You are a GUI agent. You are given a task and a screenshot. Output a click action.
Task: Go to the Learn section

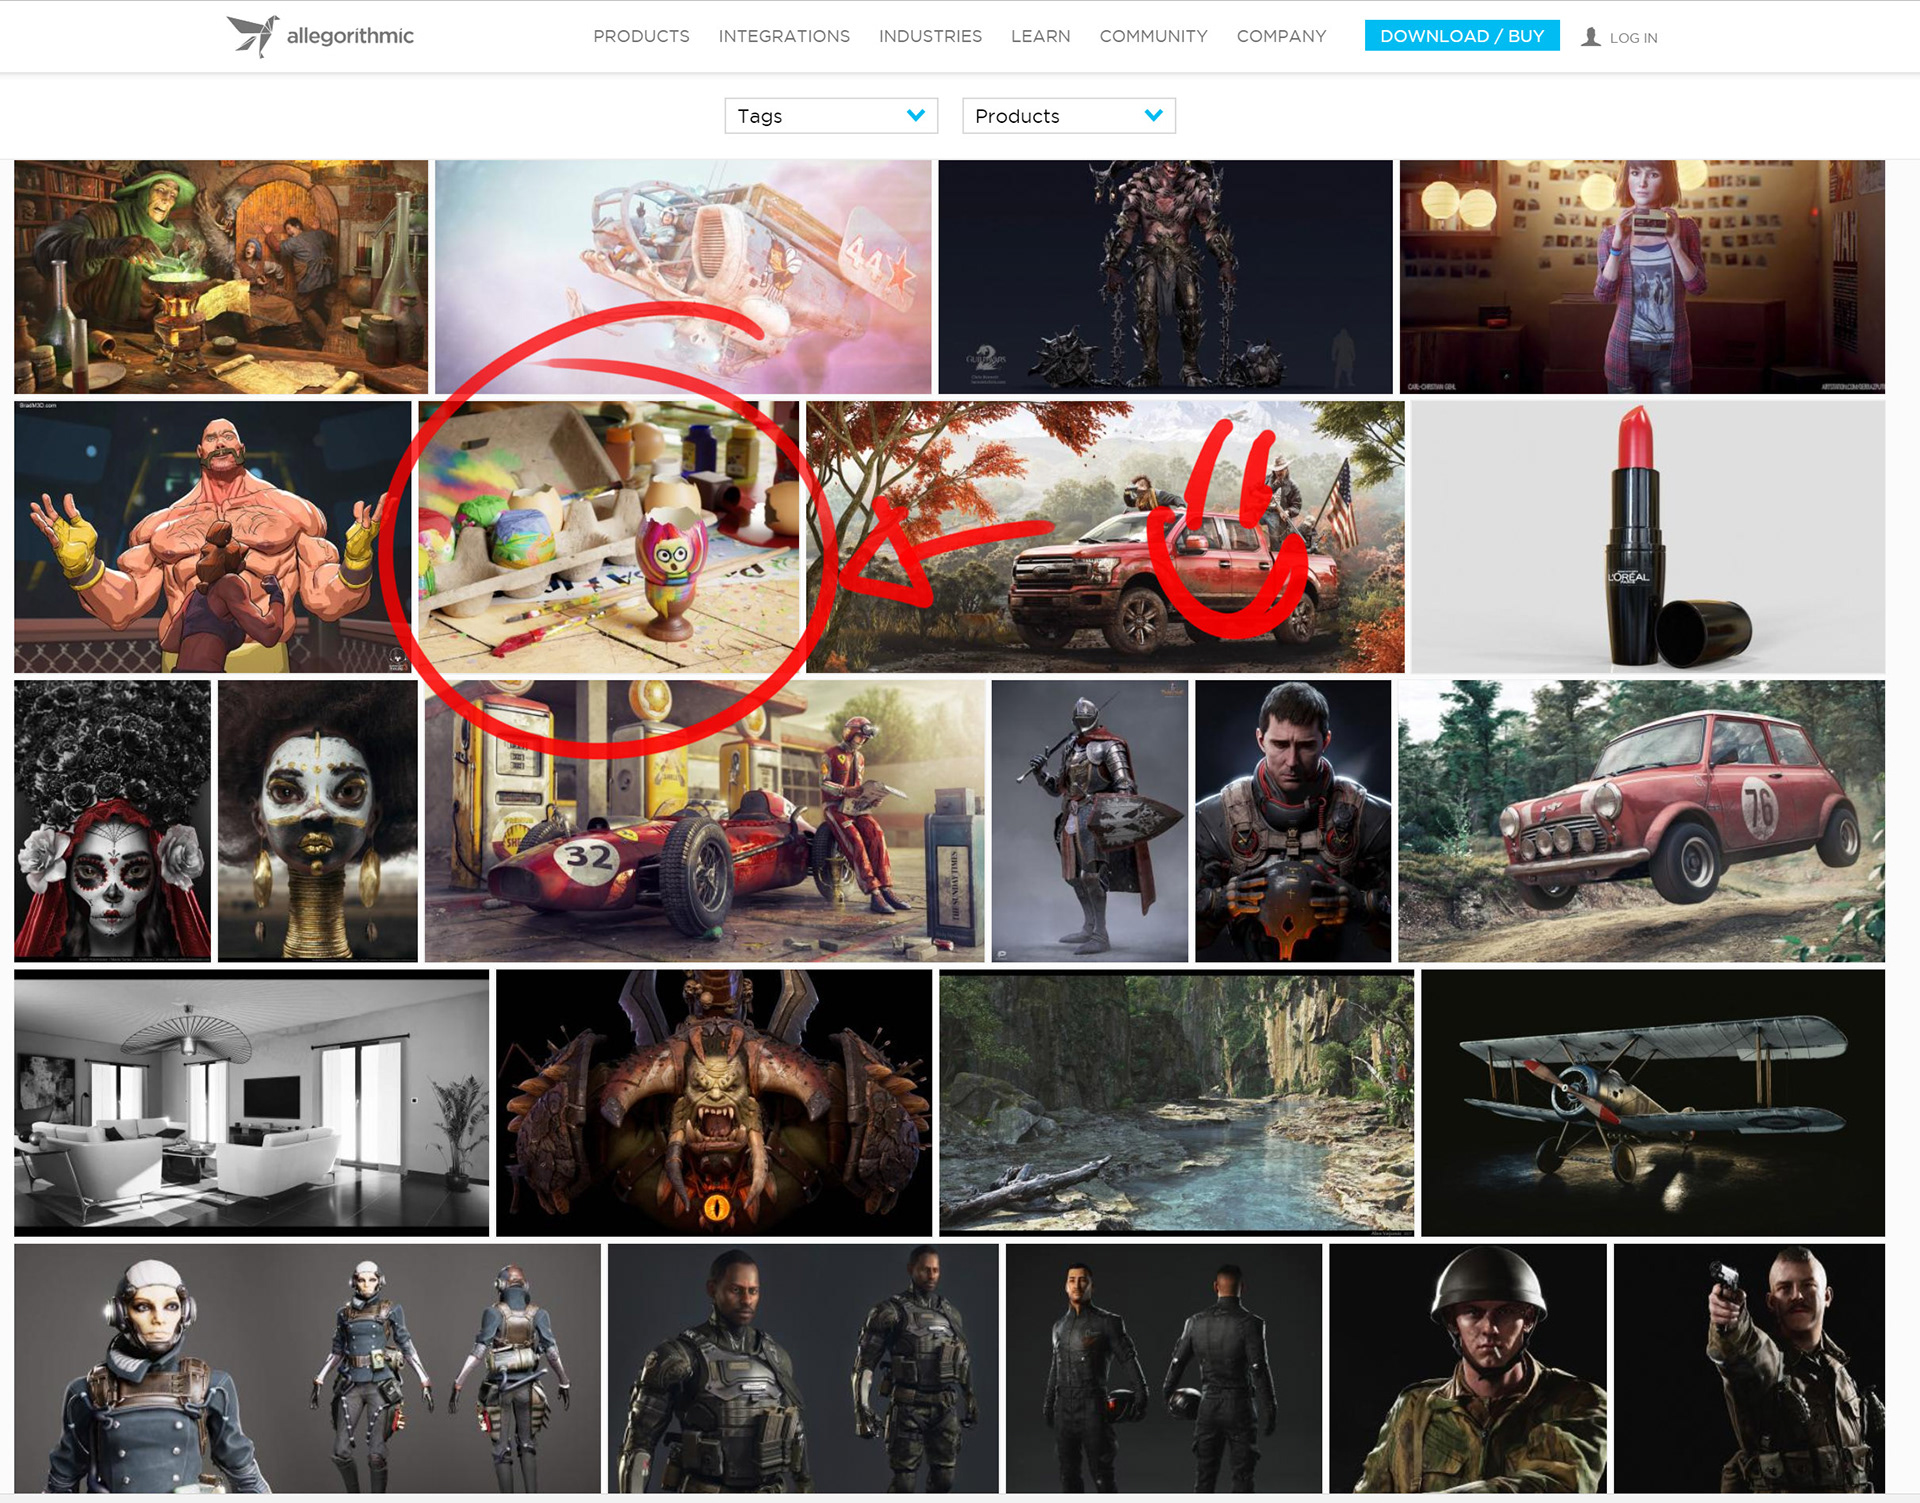pyautogui.click(x=1040, y=36)
